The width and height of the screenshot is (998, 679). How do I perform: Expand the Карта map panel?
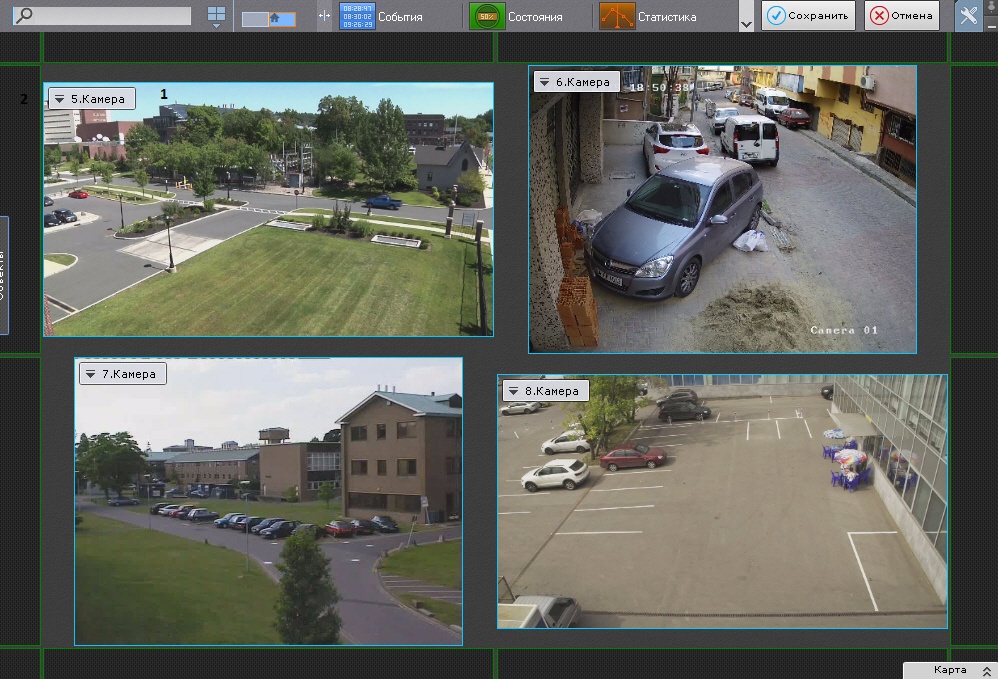(949, 670)
